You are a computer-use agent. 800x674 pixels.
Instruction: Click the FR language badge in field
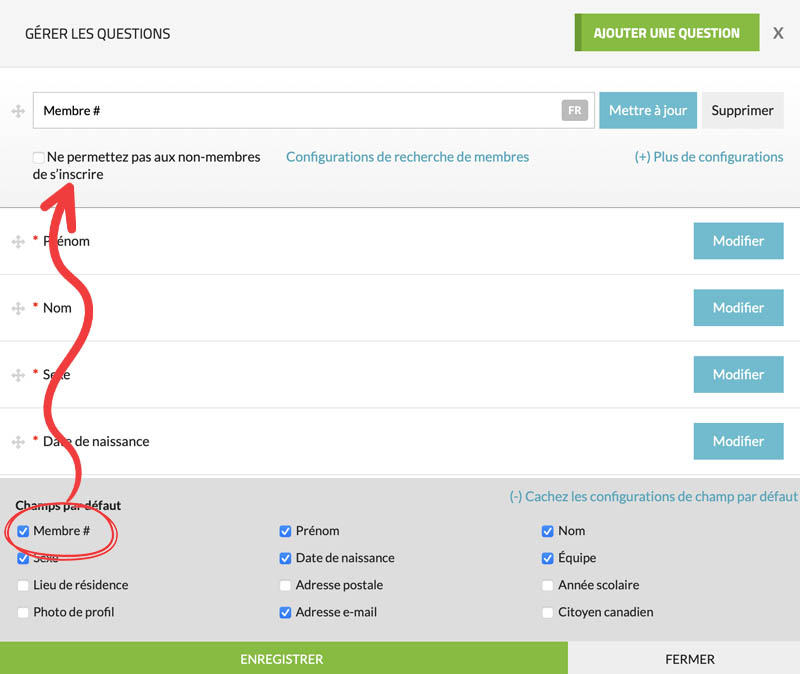pyautogui.click(x=574, y=111)
